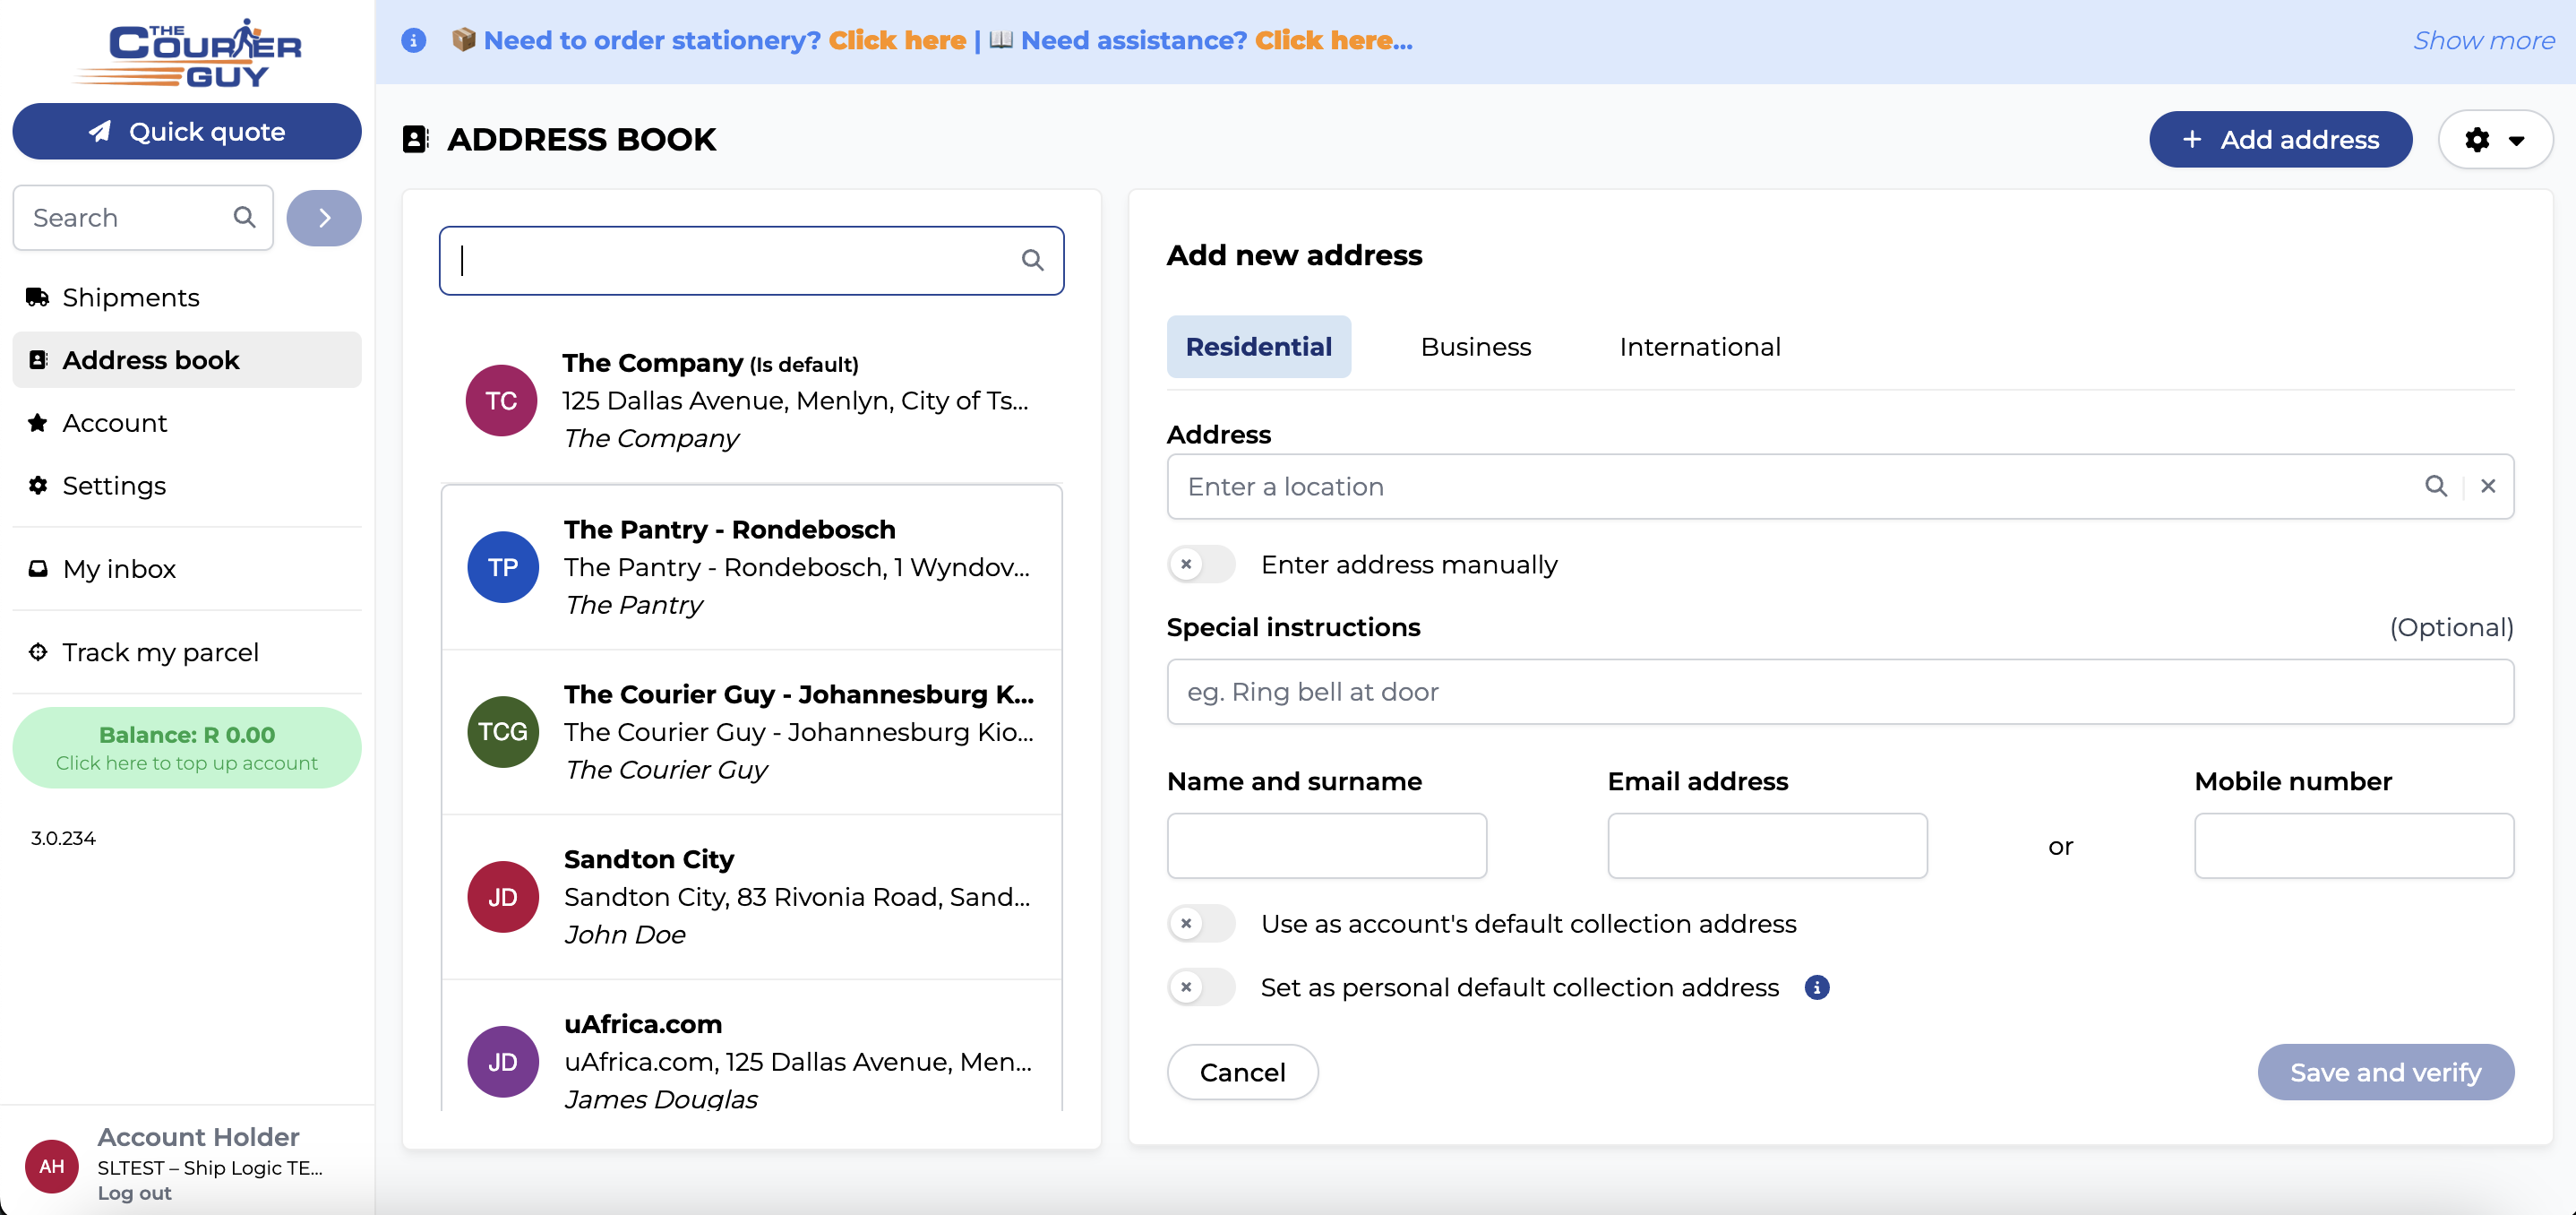Click Log out link
Image resolution: width=2576 pixels, height=1215 pixels.
click(x=134, y=1193)
